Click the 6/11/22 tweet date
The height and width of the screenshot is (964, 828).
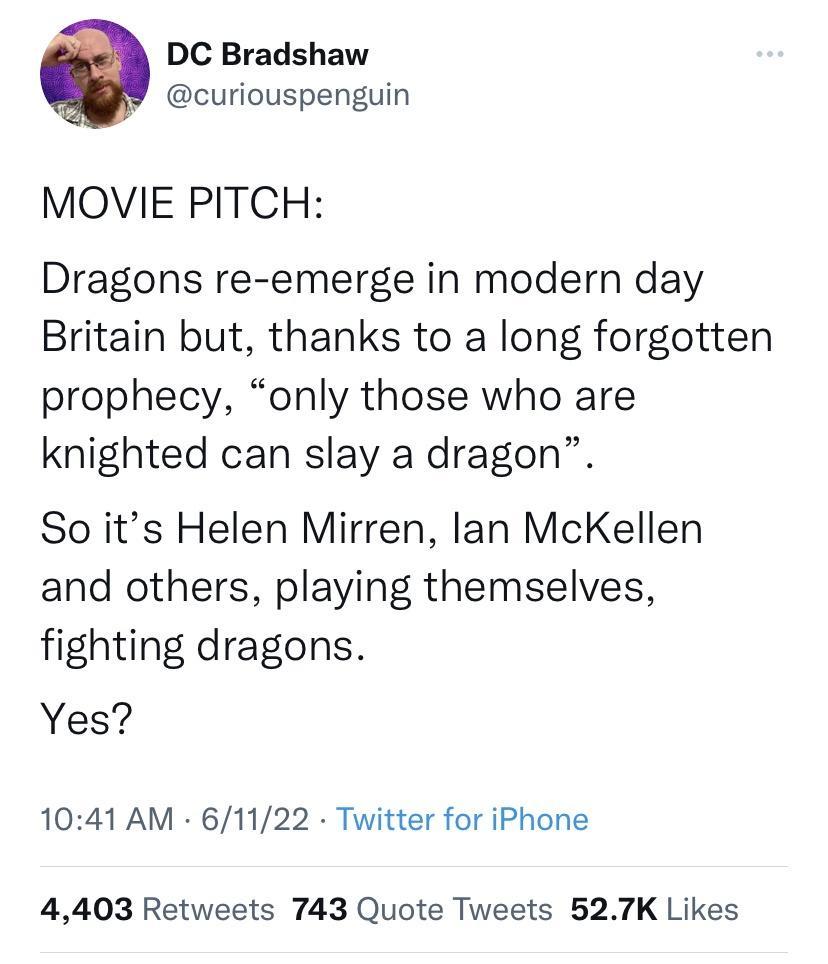click(x=255, y=819)
